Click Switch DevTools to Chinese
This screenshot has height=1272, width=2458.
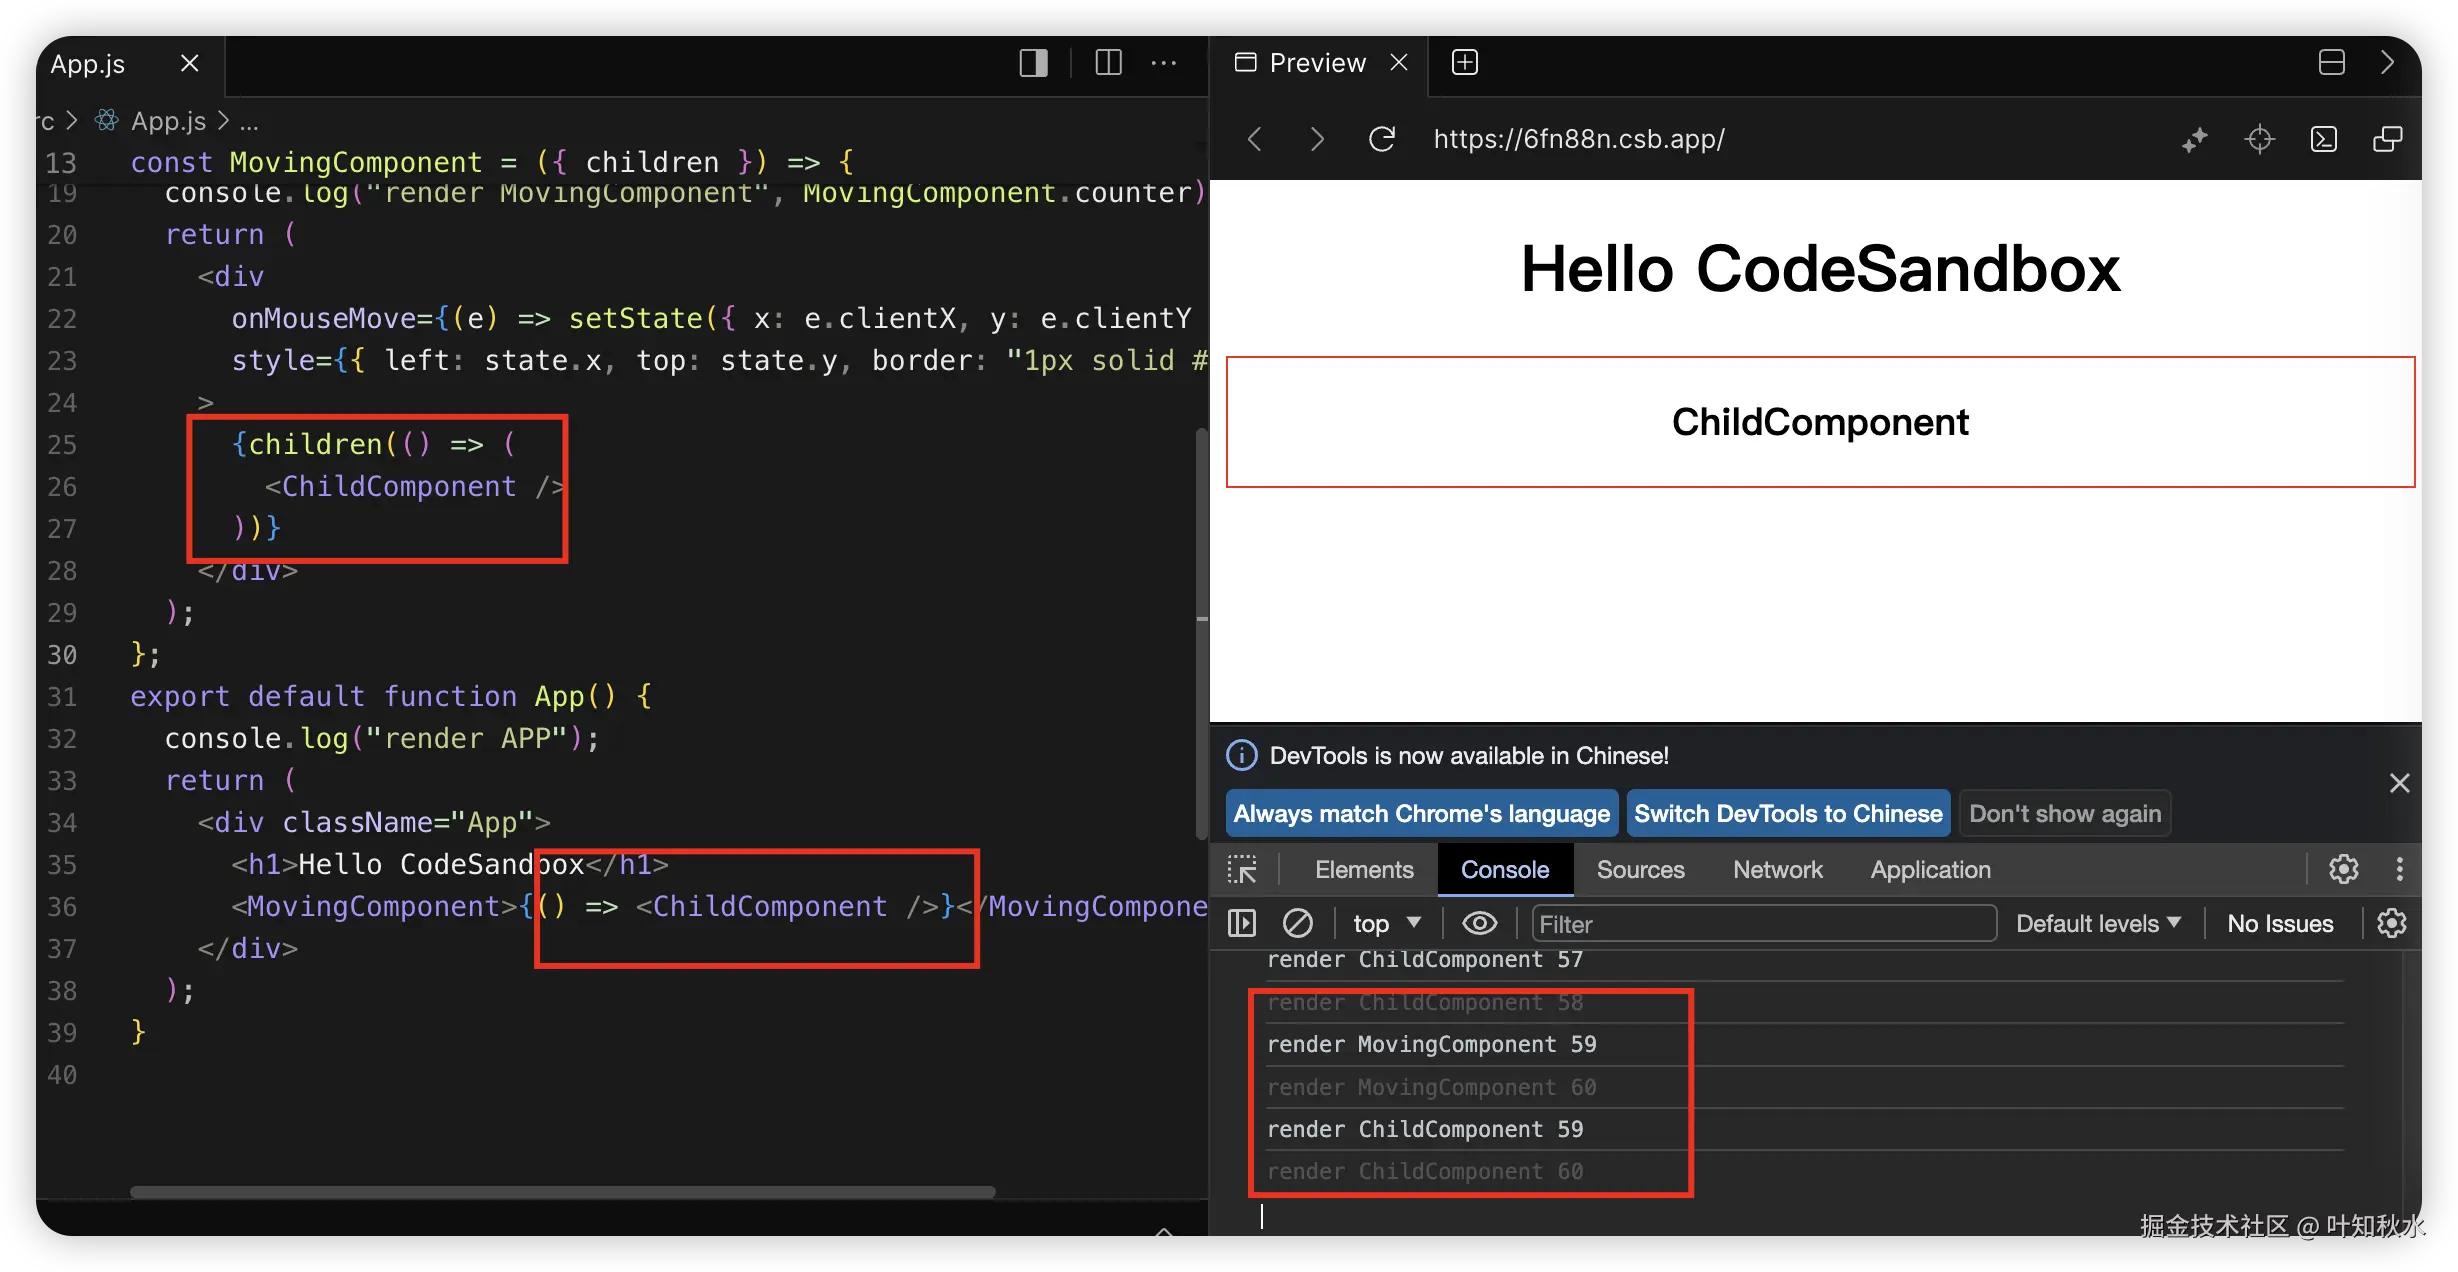click(x=1787, y=813)
